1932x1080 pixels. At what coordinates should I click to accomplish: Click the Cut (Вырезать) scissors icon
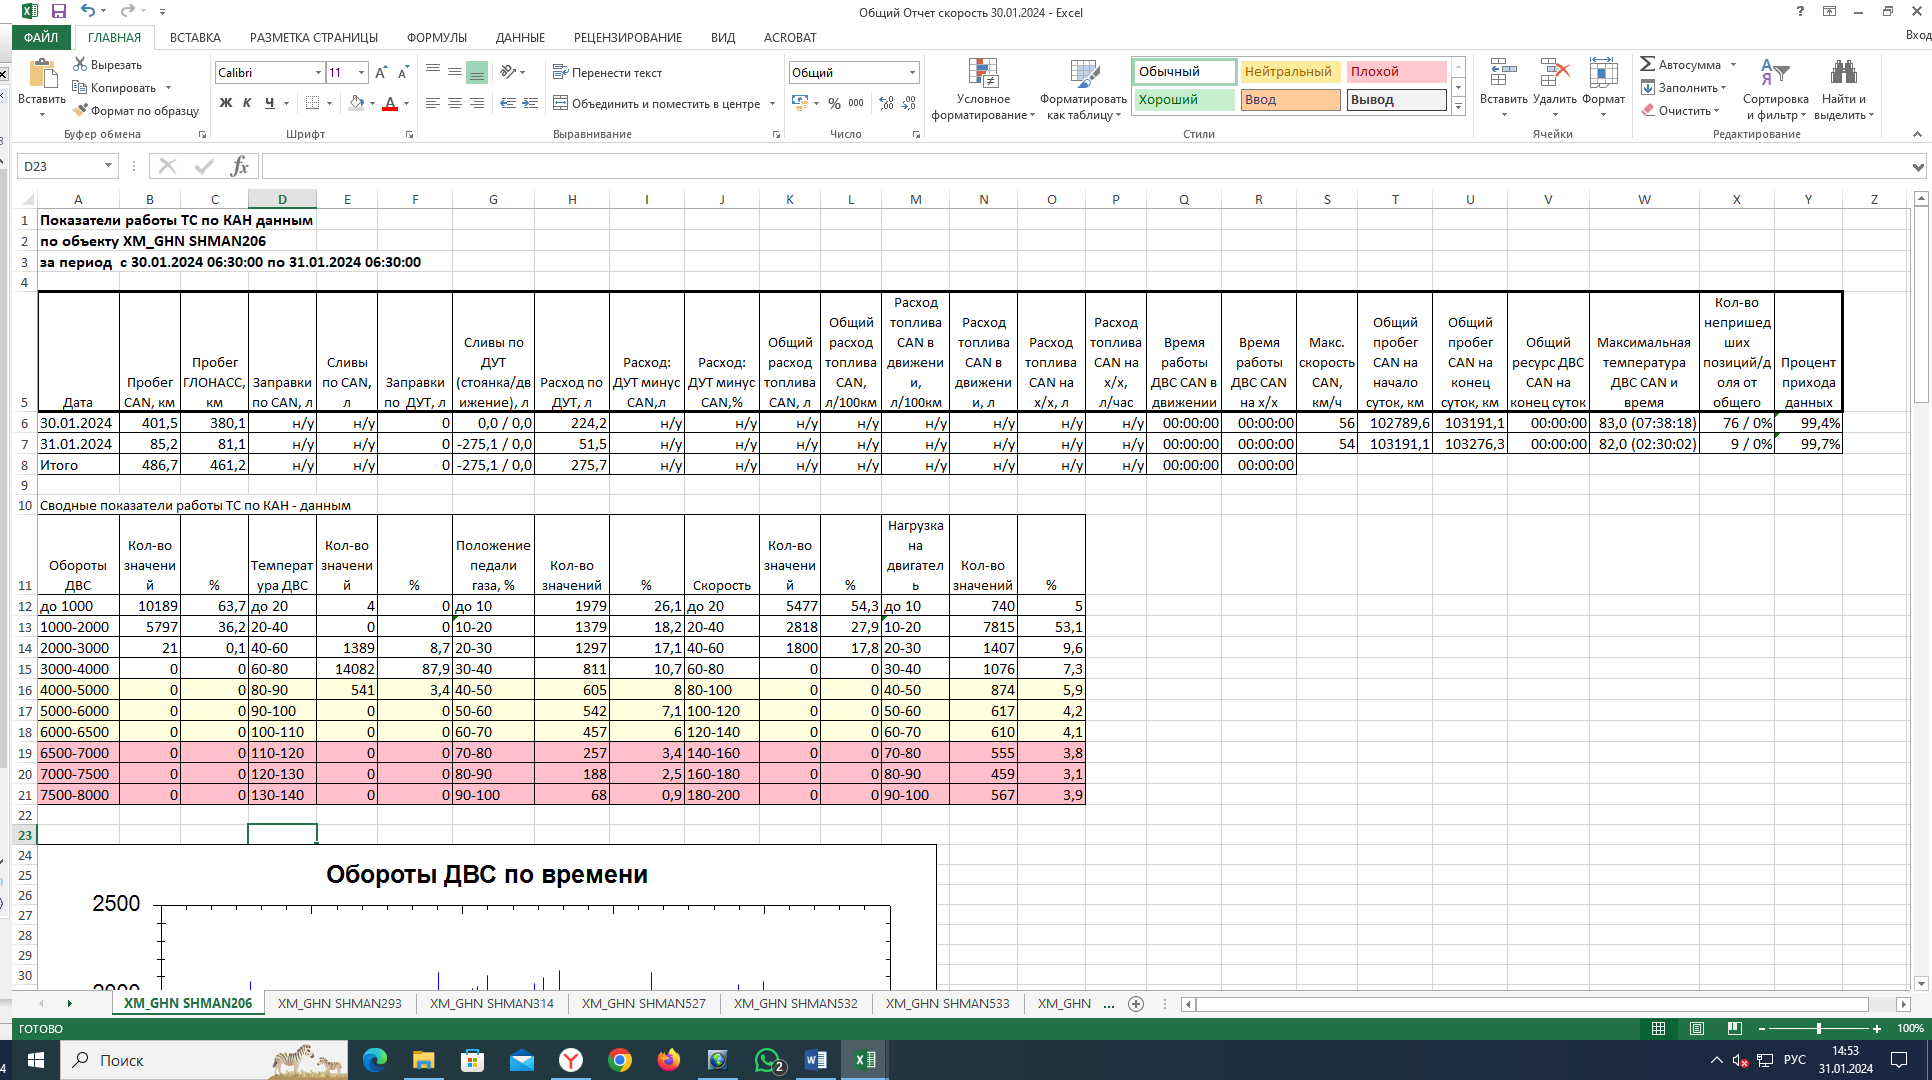point(81,64)
